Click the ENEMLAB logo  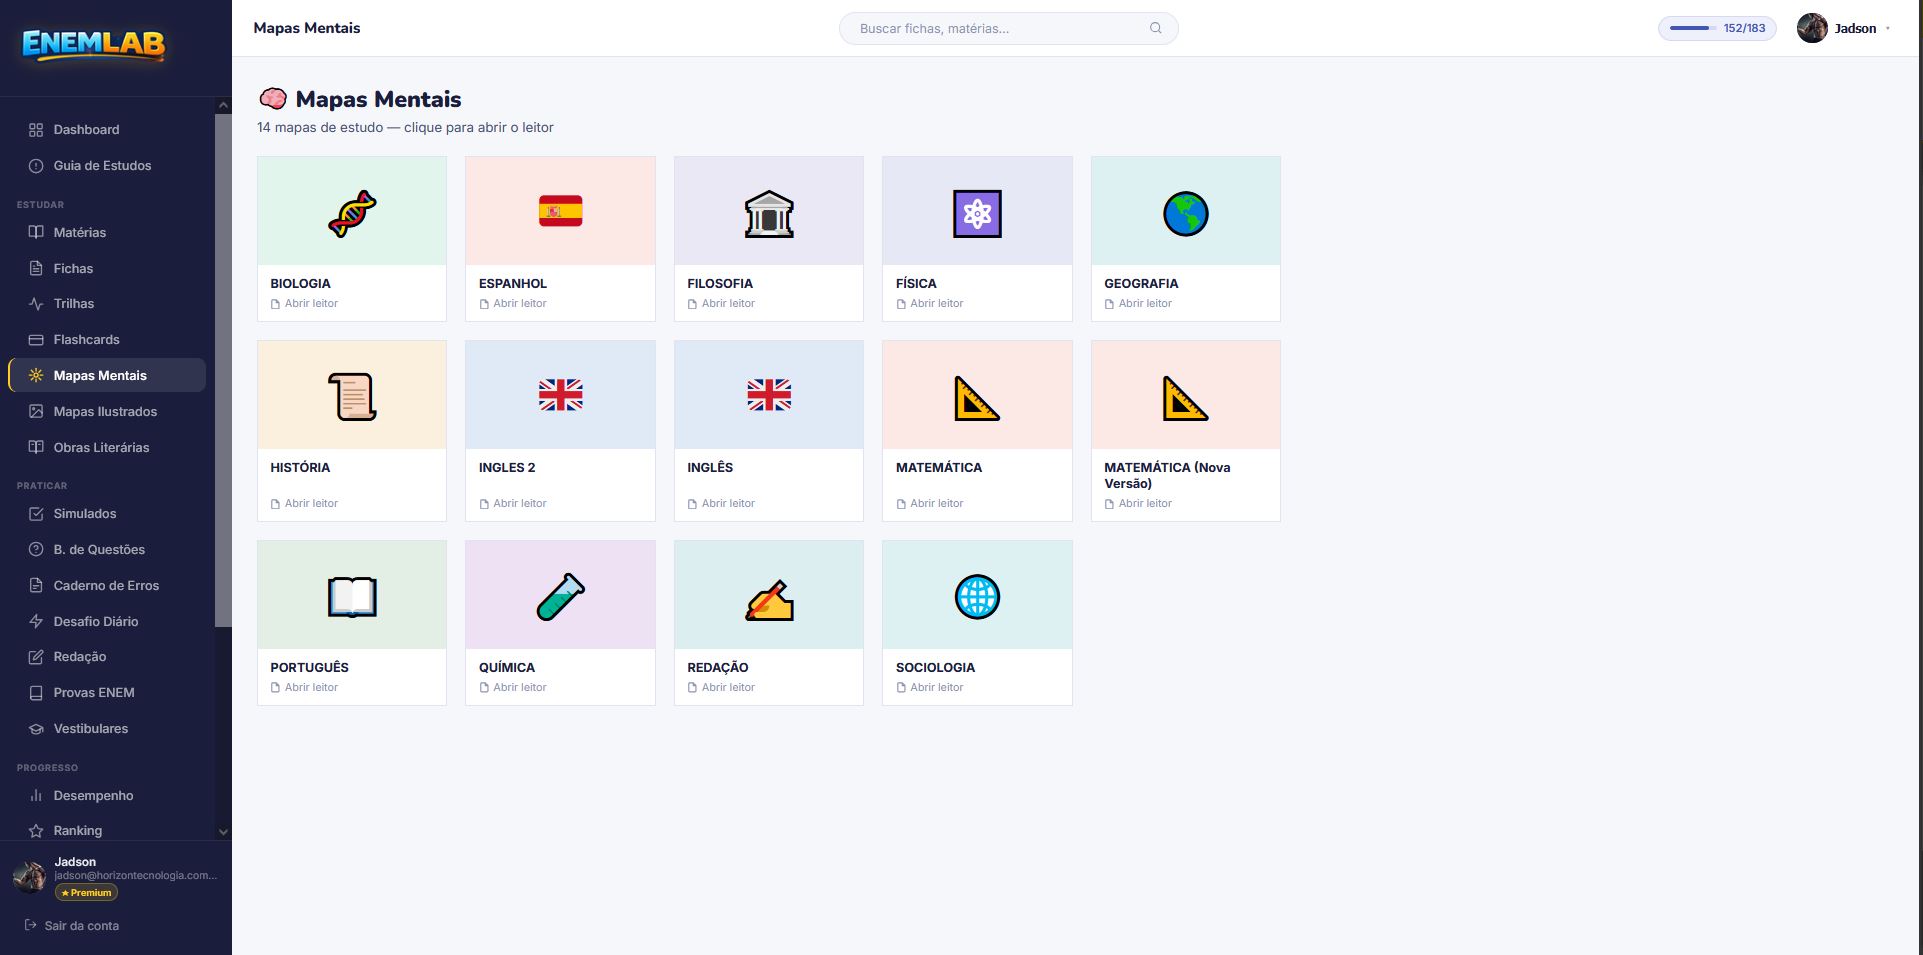[x=93, y=44]
